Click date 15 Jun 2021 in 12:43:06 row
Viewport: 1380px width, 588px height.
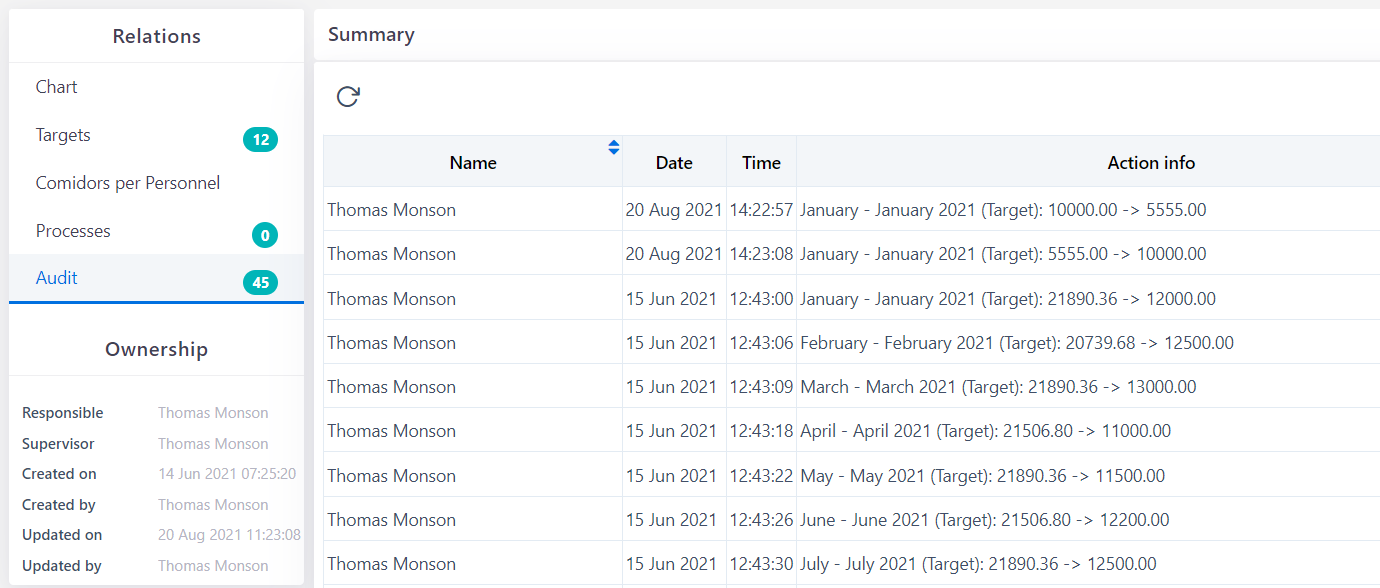pyautogui.click(x=671, y=343)
